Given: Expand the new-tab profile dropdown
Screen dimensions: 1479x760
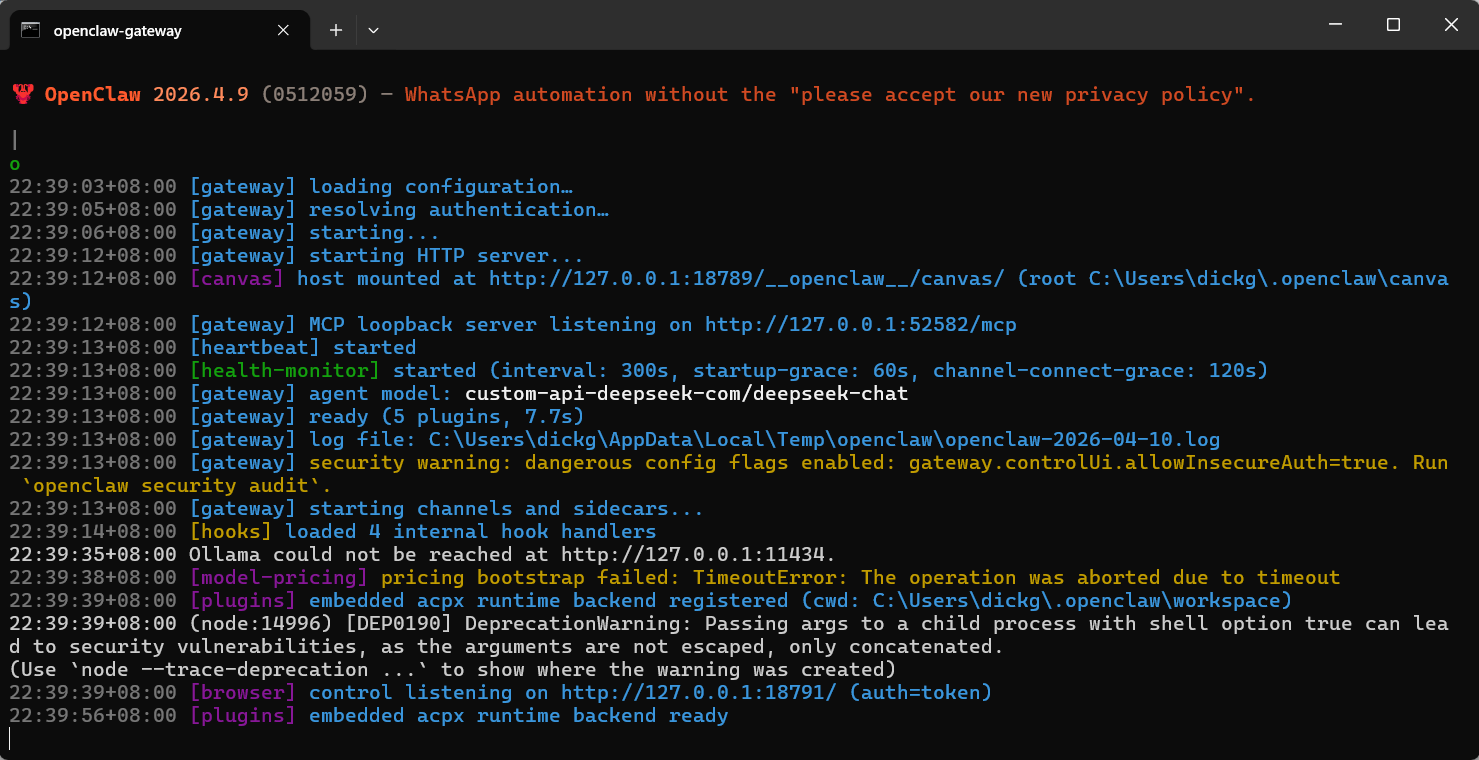Looking at the screenshot, I should (373, 30).
